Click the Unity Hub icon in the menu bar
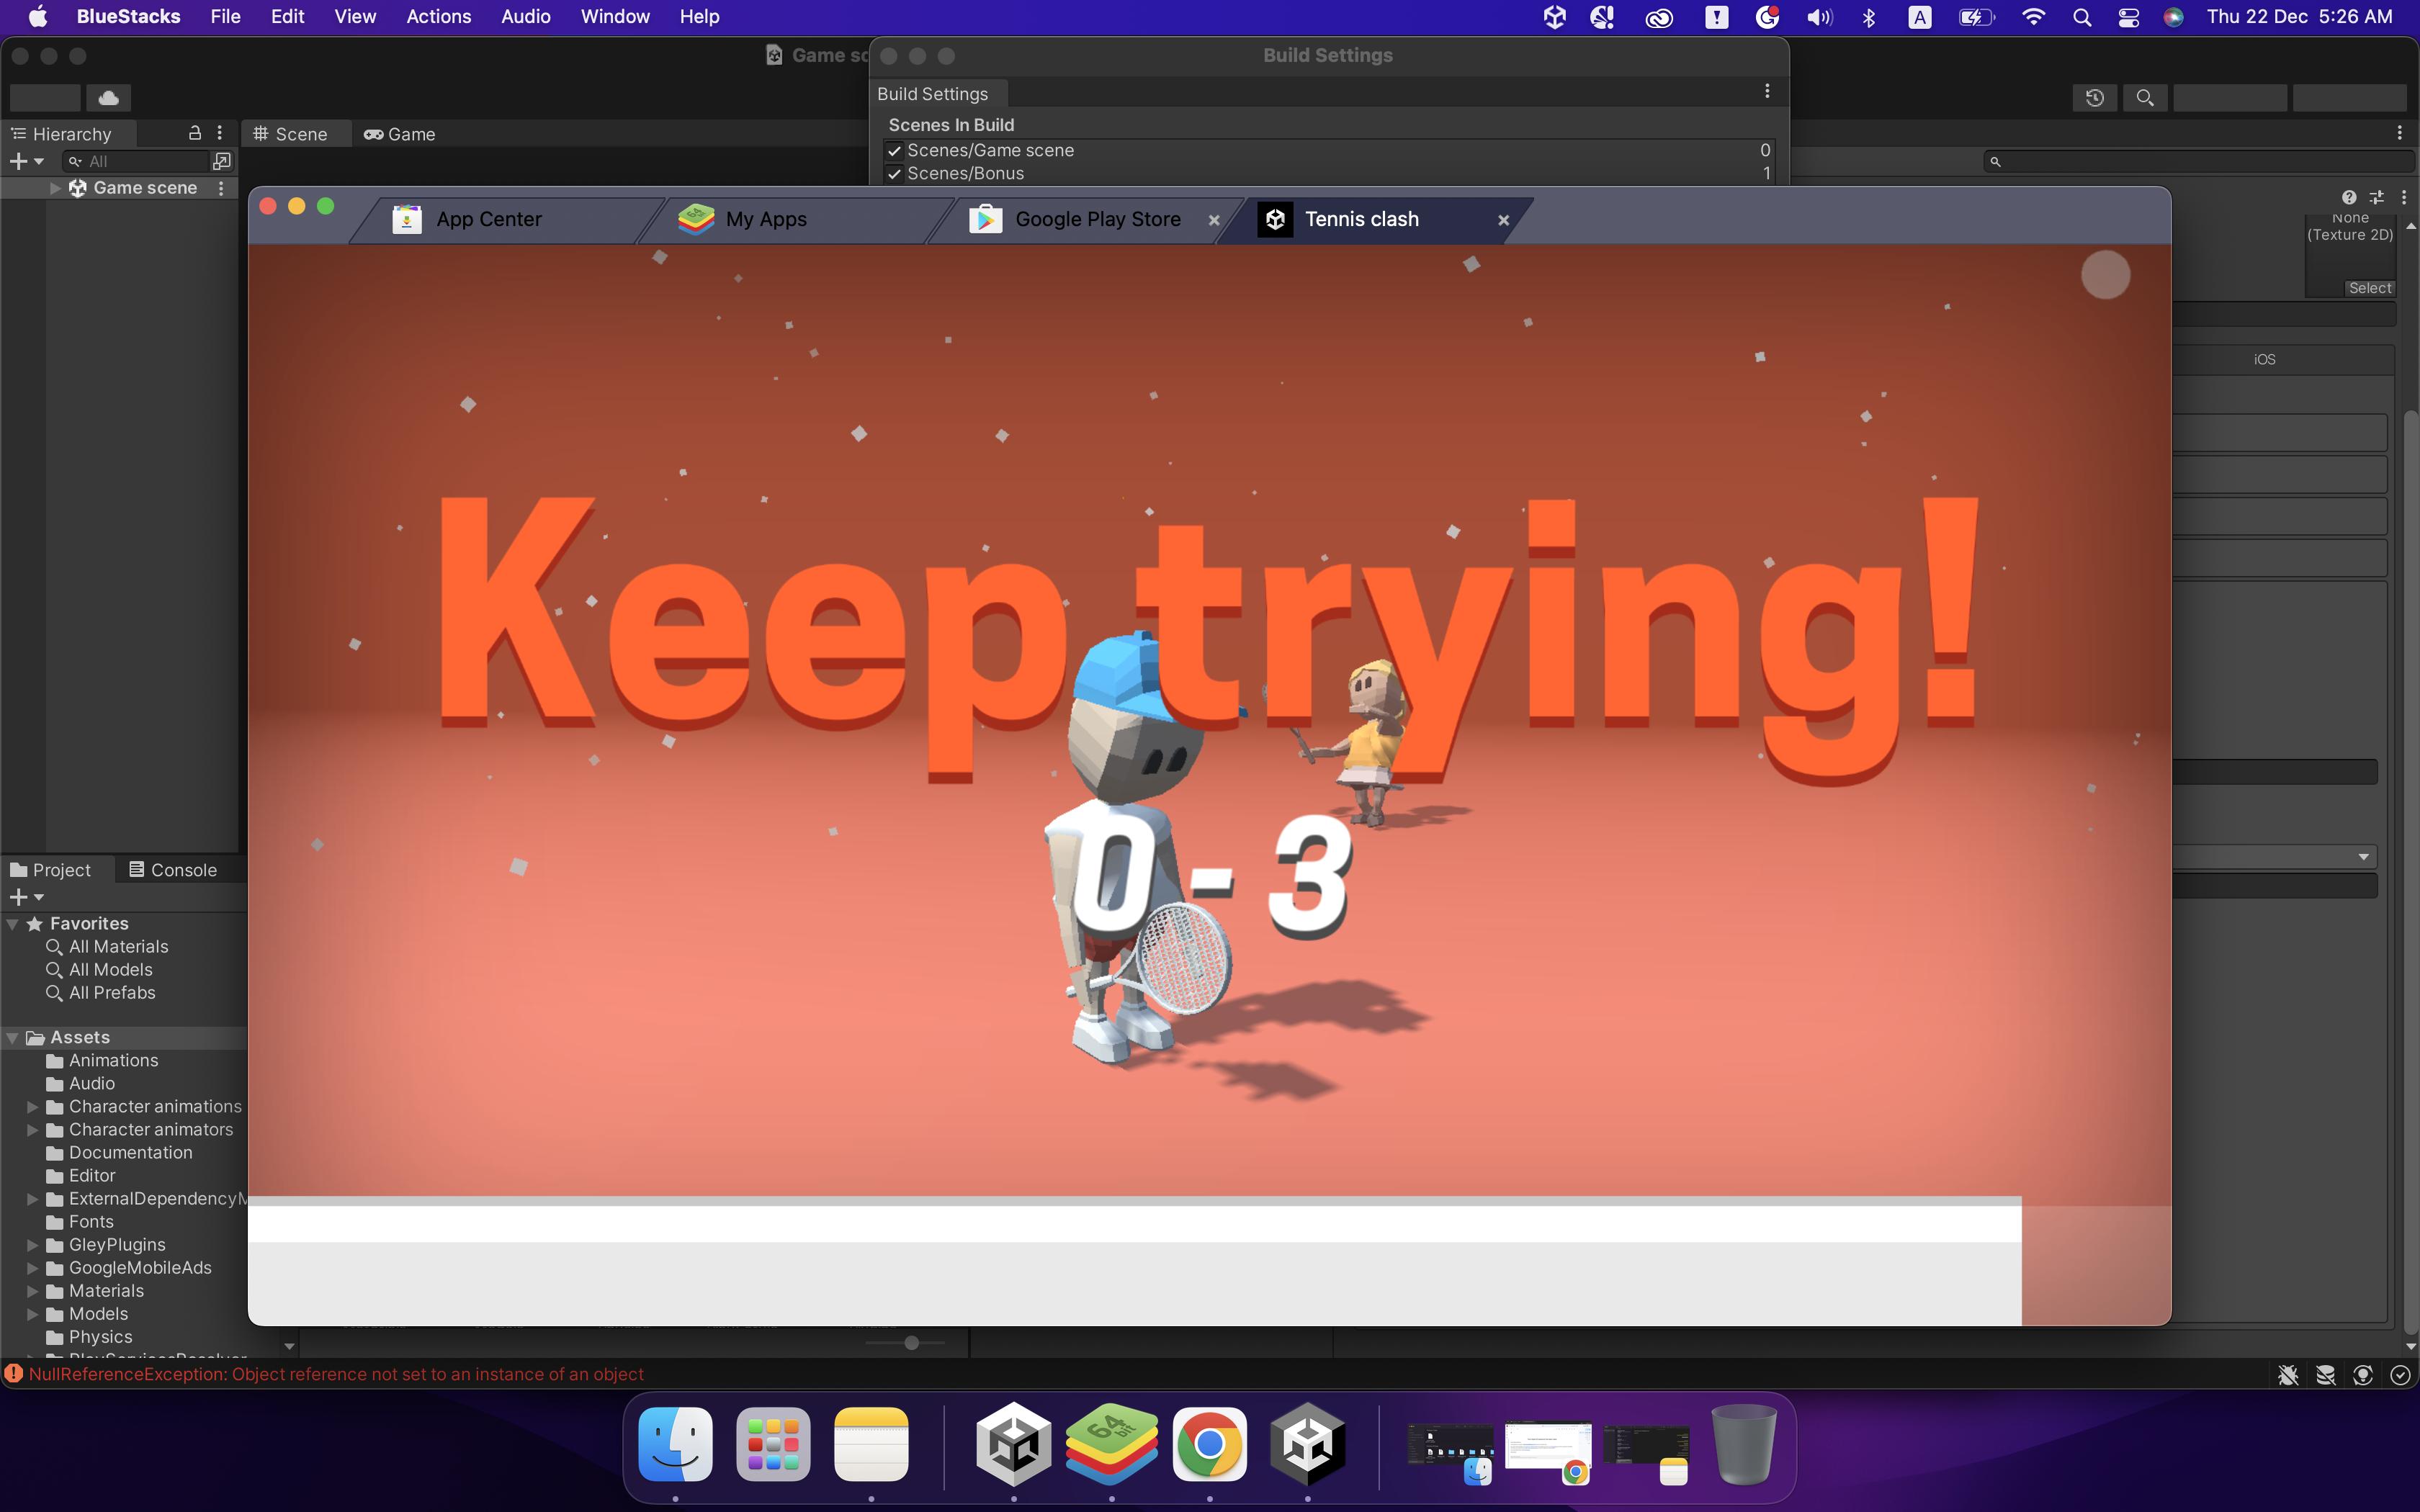The height and width of the screenshot is (1512, 2420). pos(1554,16)
